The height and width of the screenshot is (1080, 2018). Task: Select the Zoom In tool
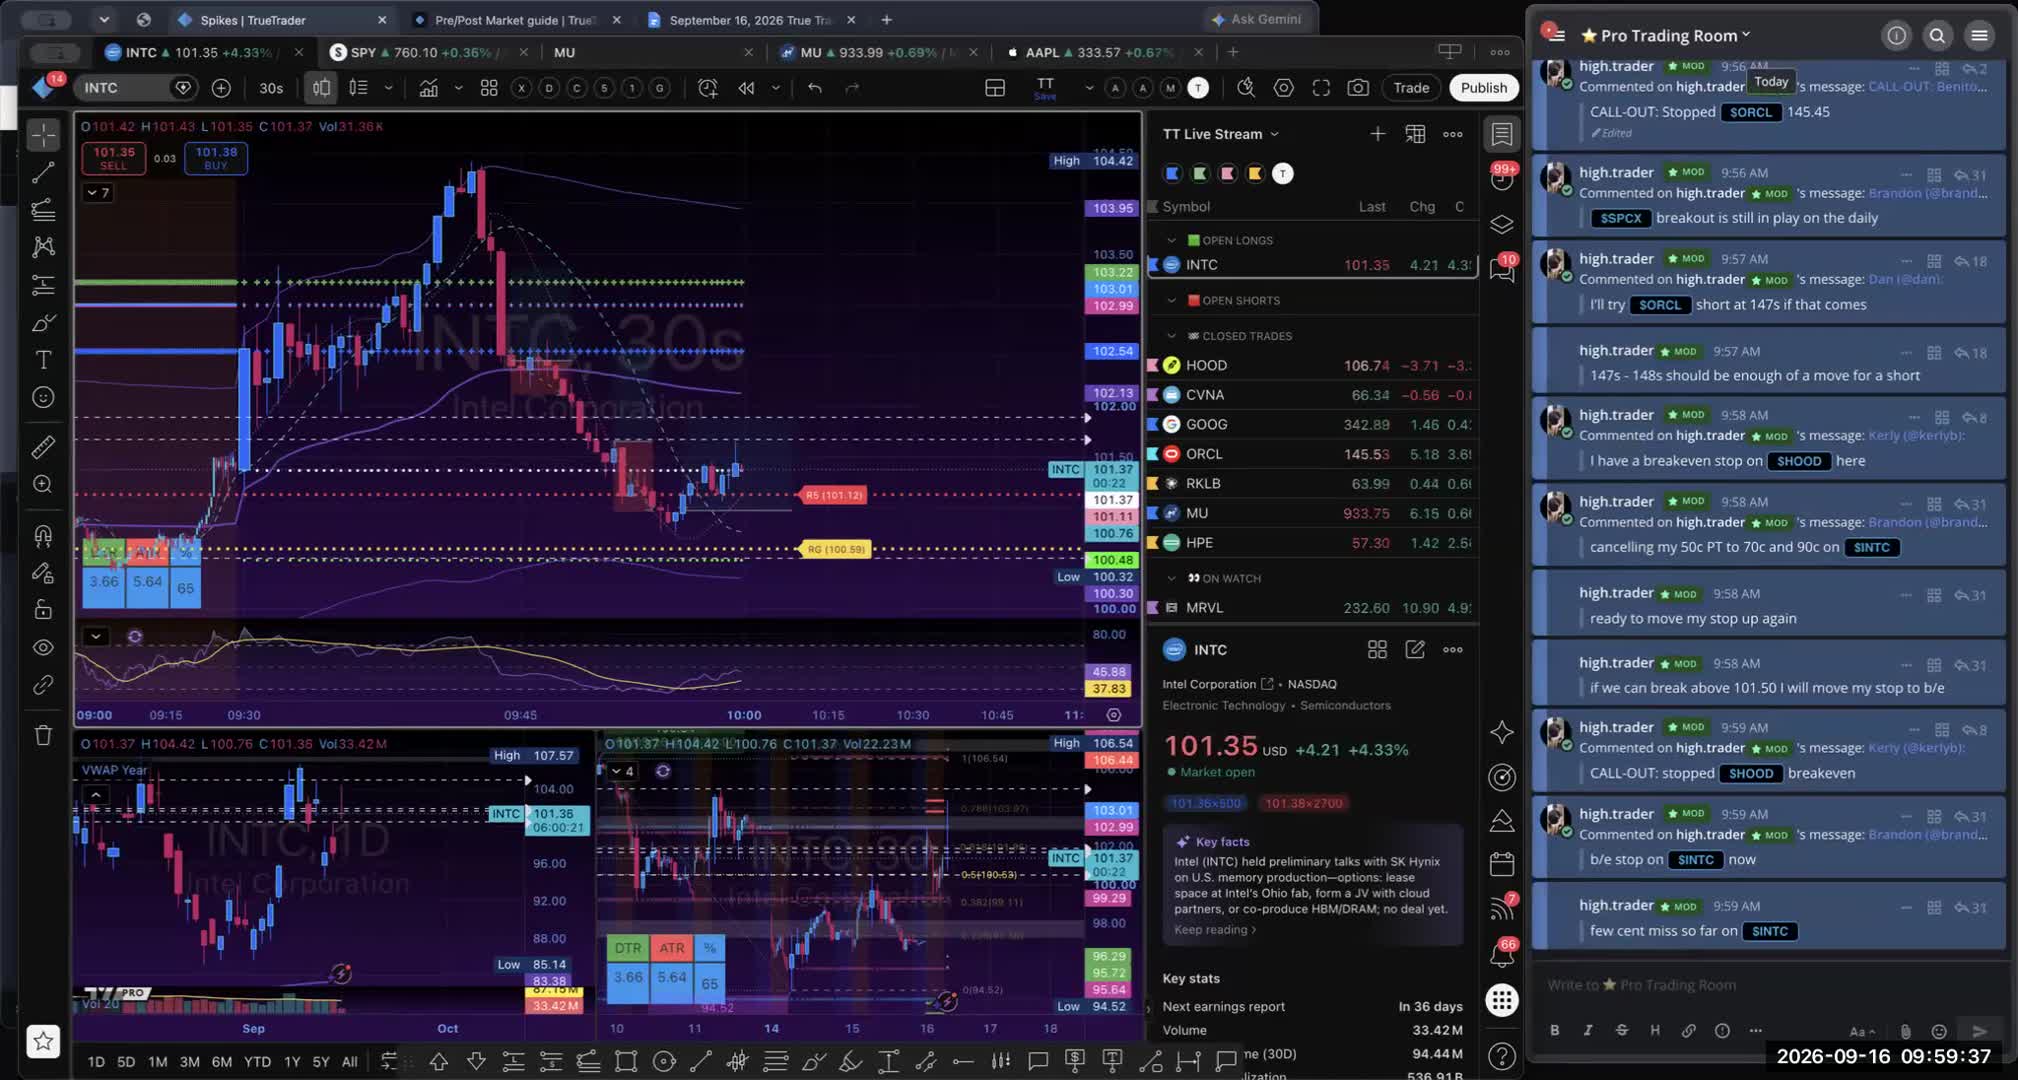coord(43,484)
